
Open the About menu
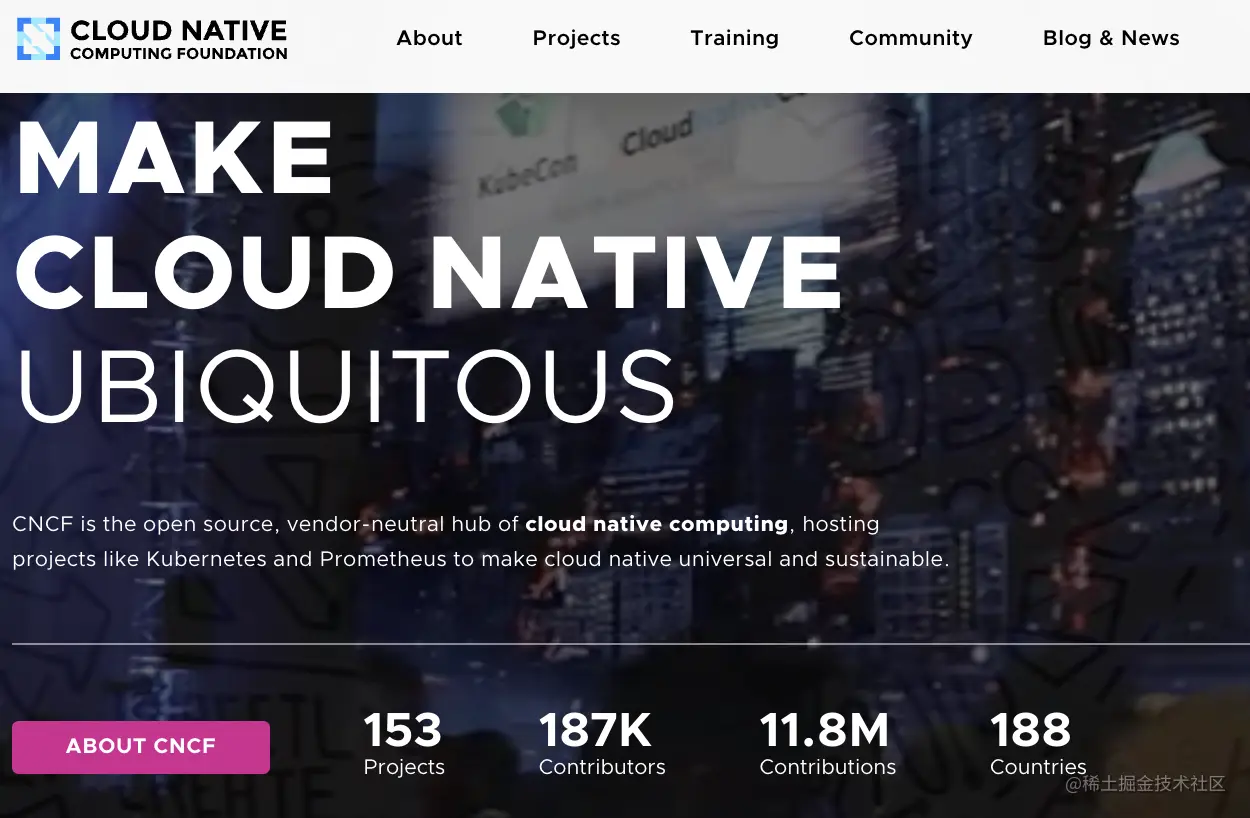[429, 38]
